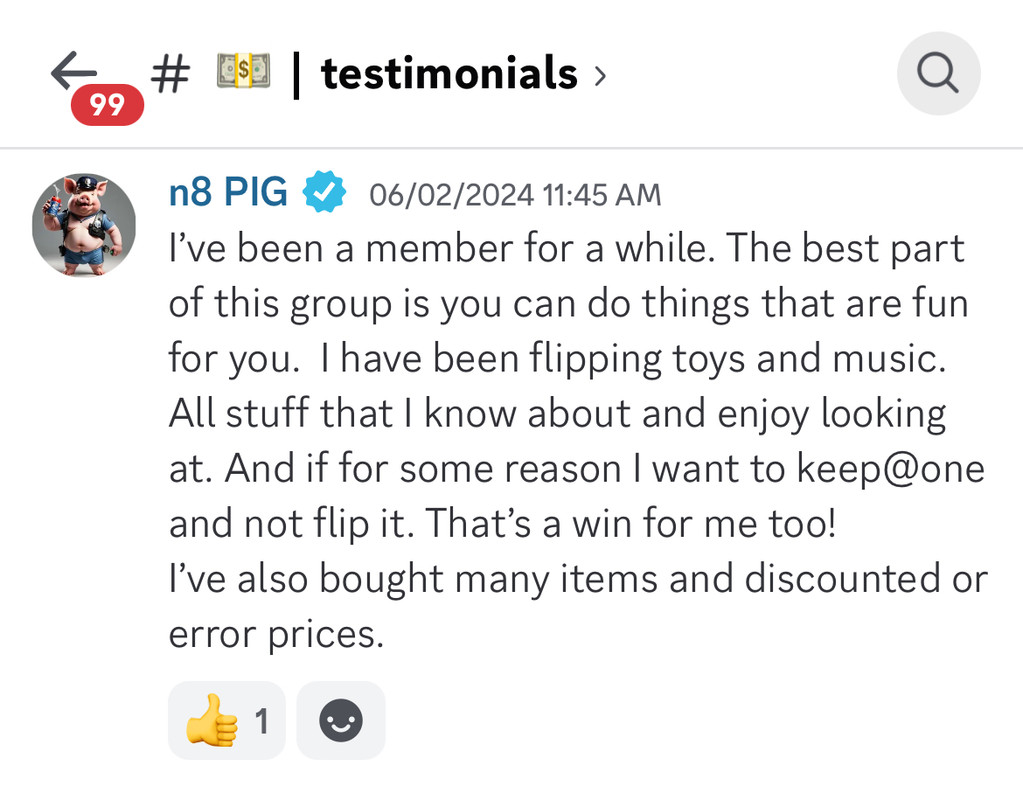Viewport: 1023px width, 800px height.
Task: Open search with the magnifier icon
Action: point(938,73)
